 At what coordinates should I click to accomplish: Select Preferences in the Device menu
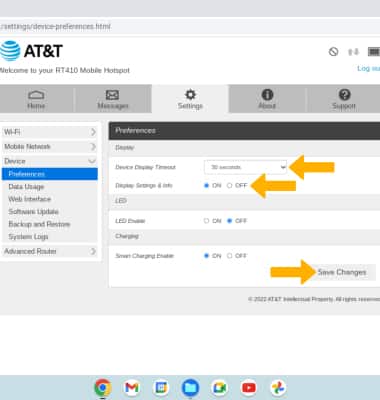[49, 174]
